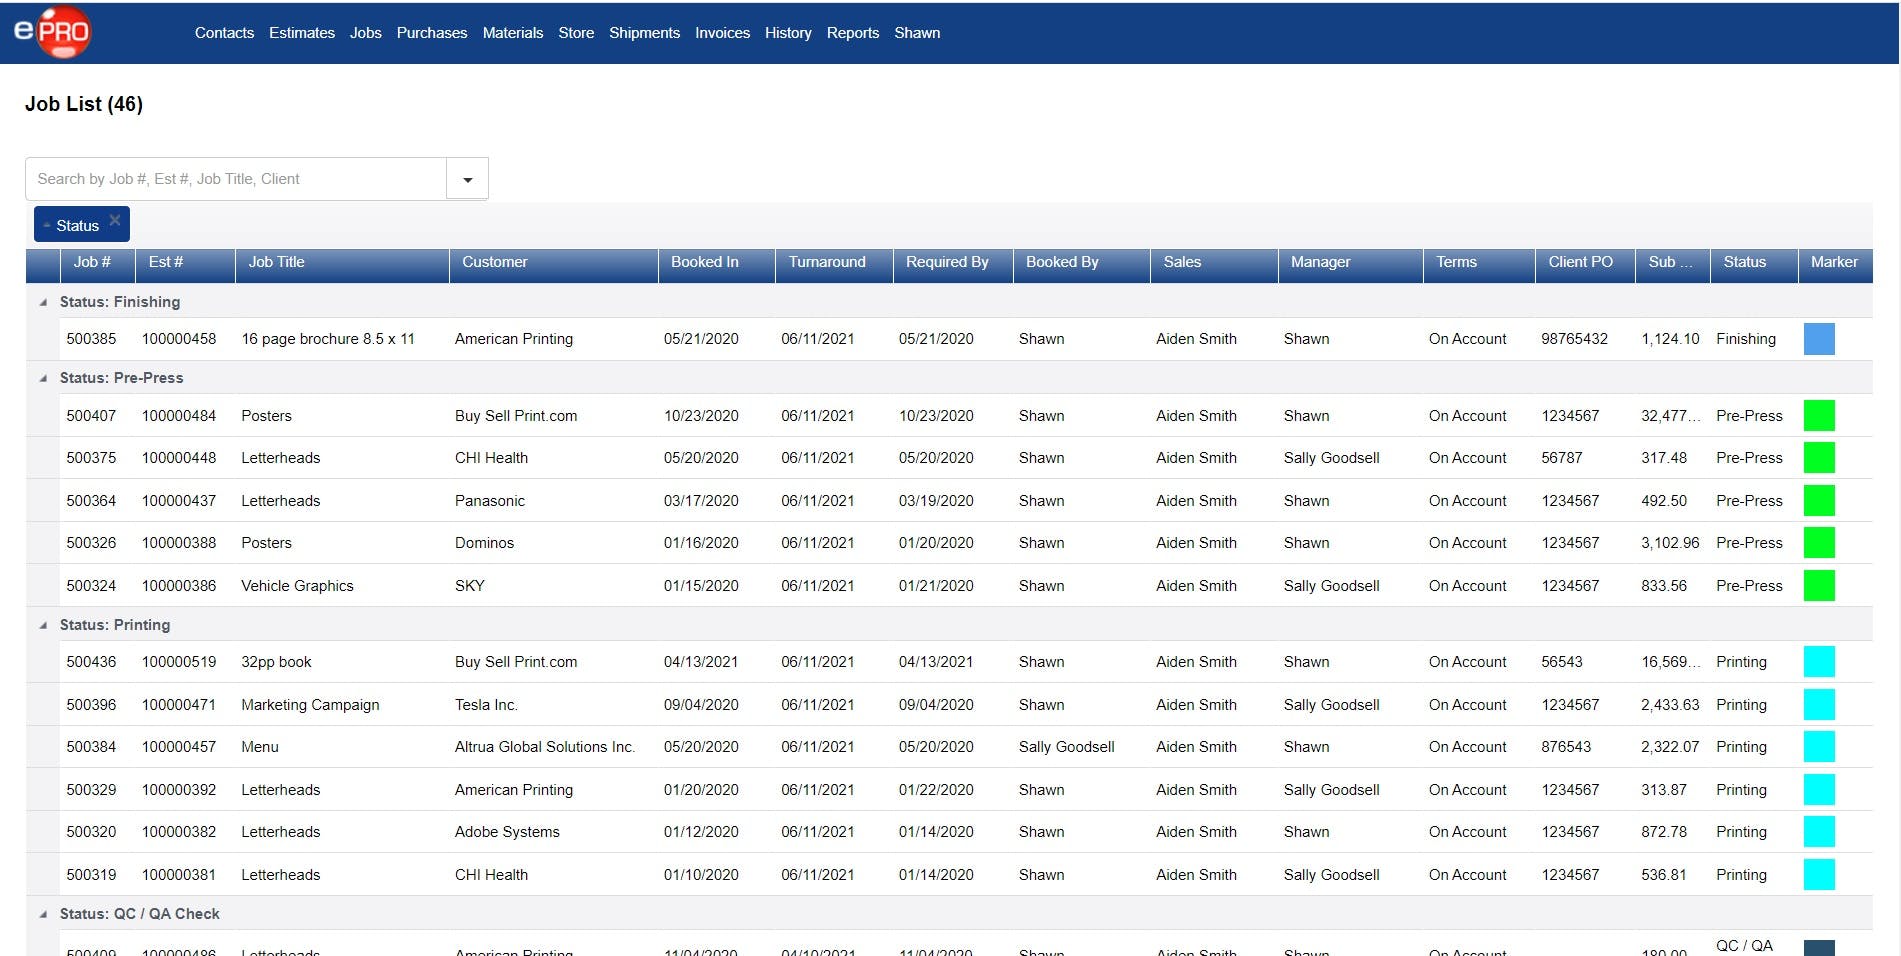The width and height of the screenshot is (1901, 956).
Task: Go to the Reports menu
Action: point(852,33)
